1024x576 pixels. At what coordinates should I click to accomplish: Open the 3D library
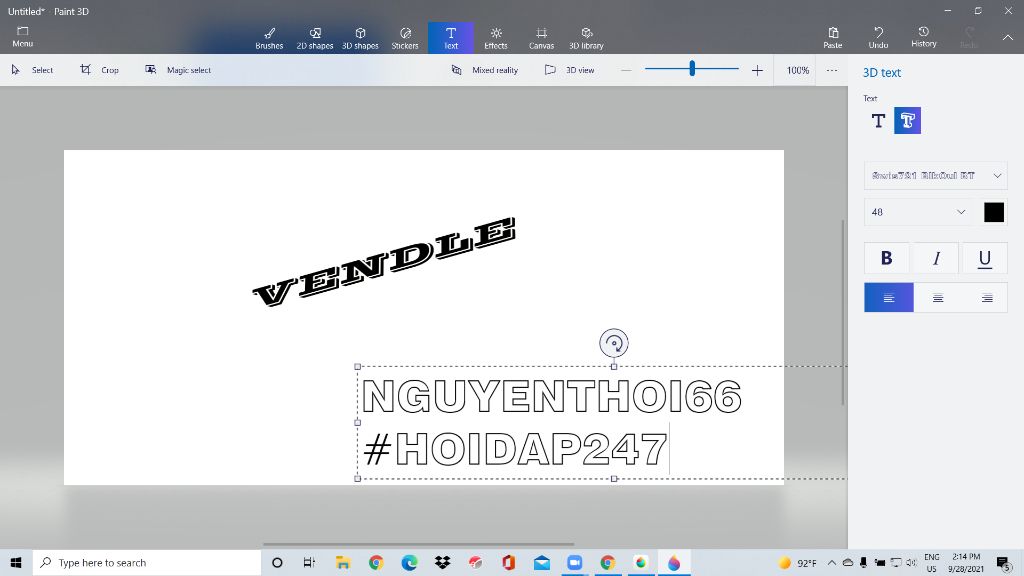(x=586, y=38)
